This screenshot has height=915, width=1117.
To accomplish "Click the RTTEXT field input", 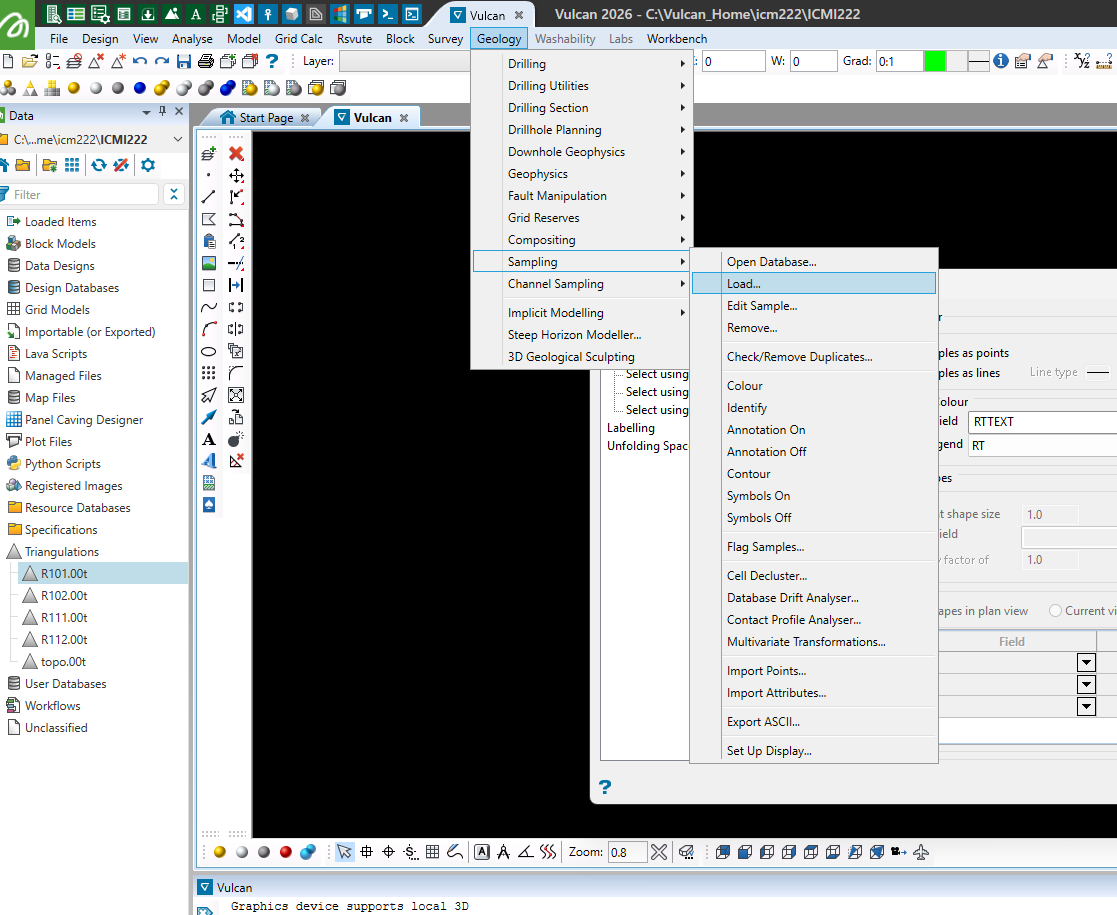I will 1041,422.
